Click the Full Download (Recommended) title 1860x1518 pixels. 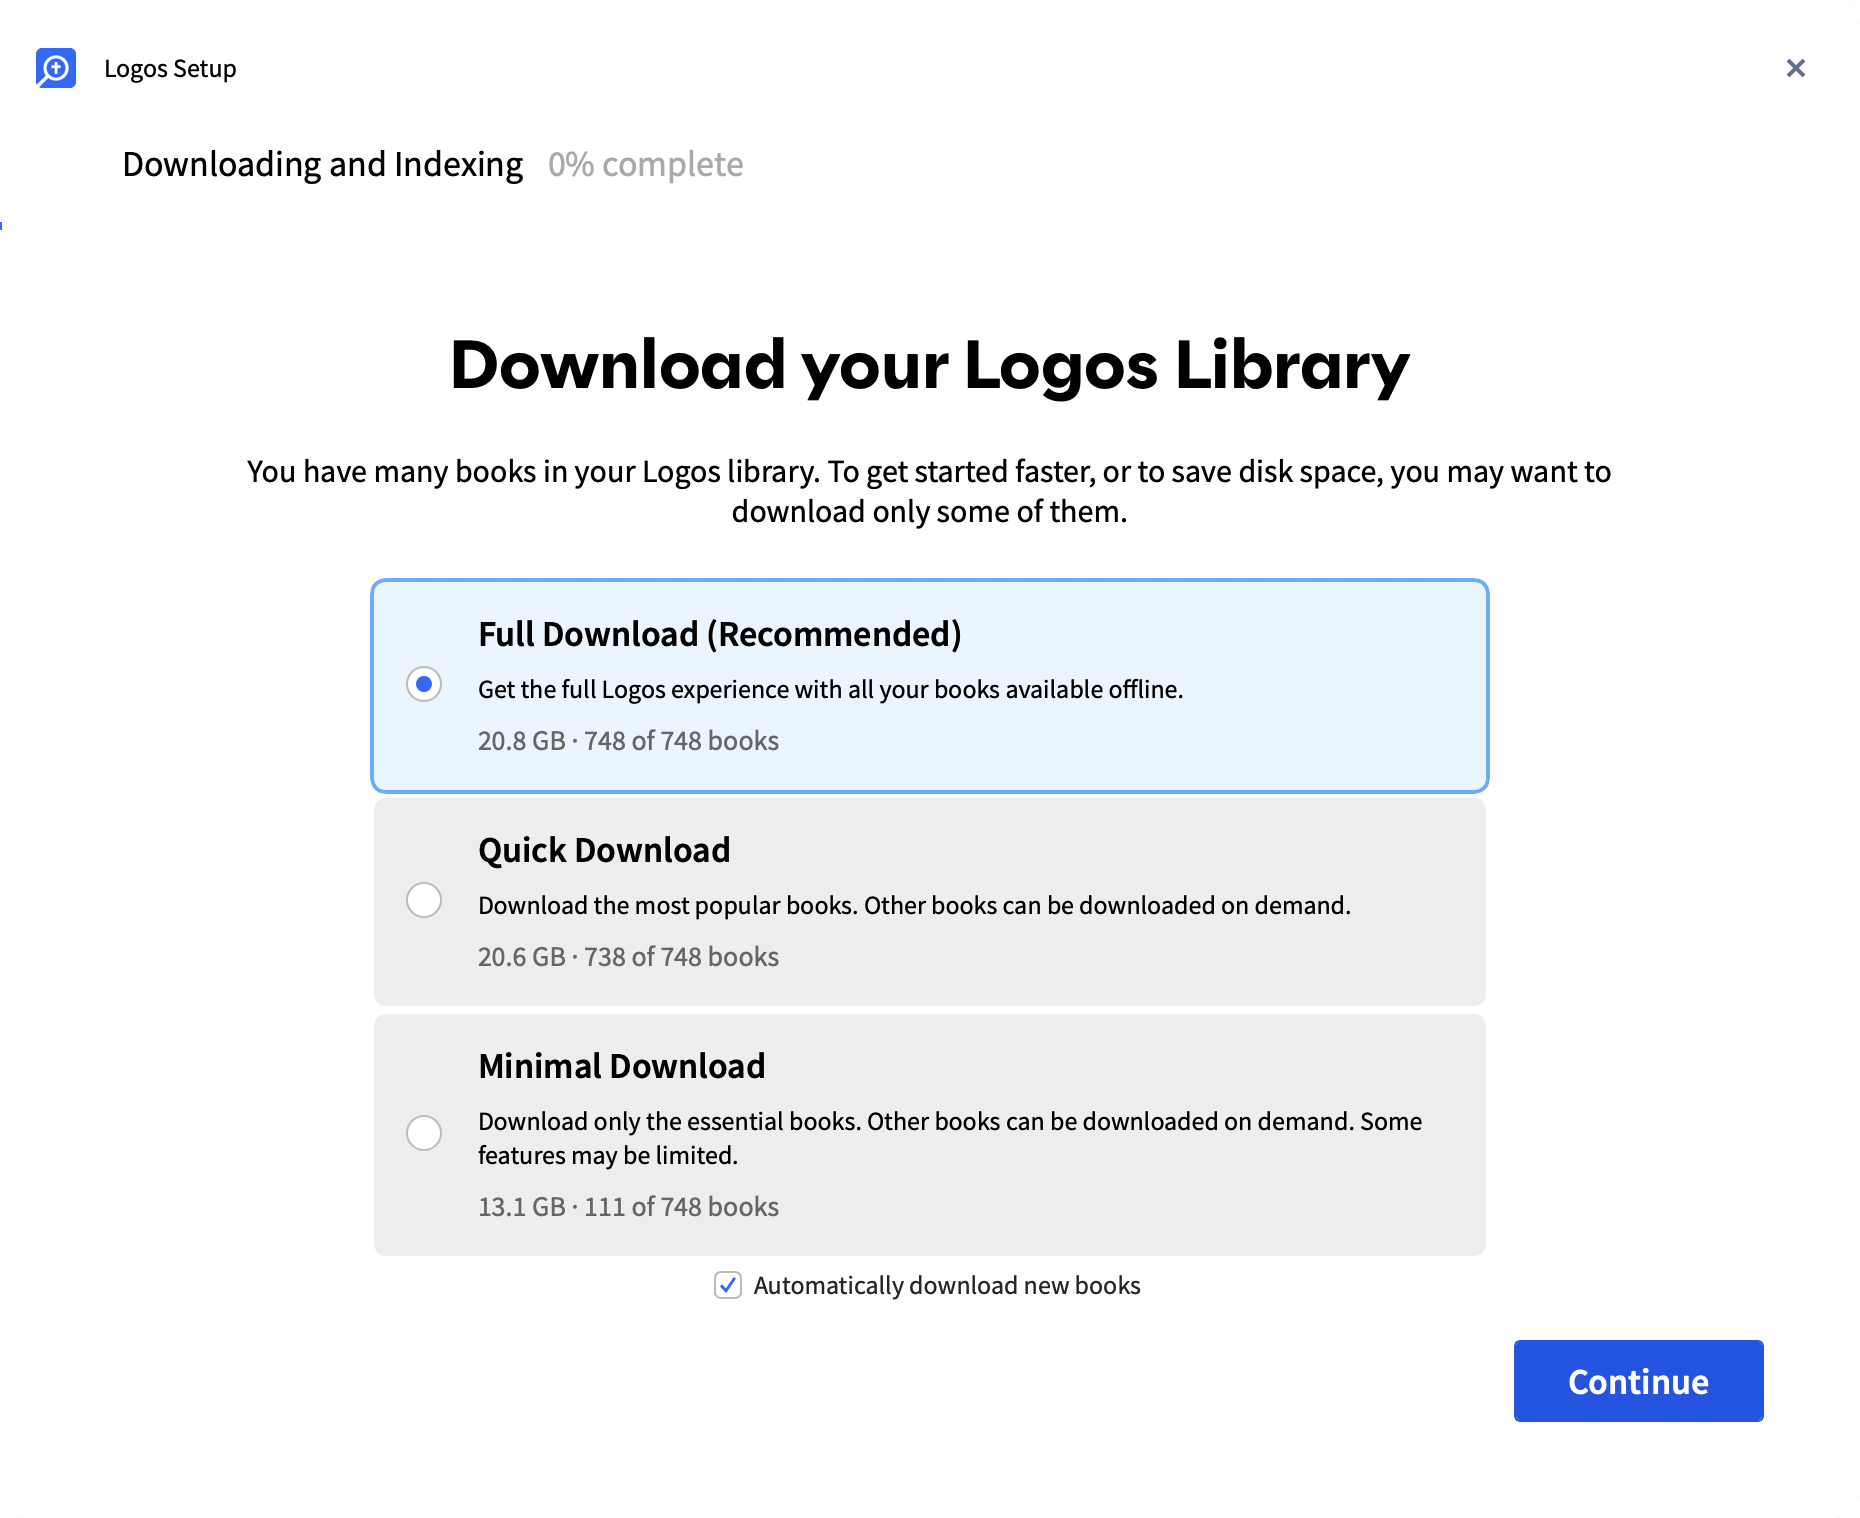tap(719, 634)
